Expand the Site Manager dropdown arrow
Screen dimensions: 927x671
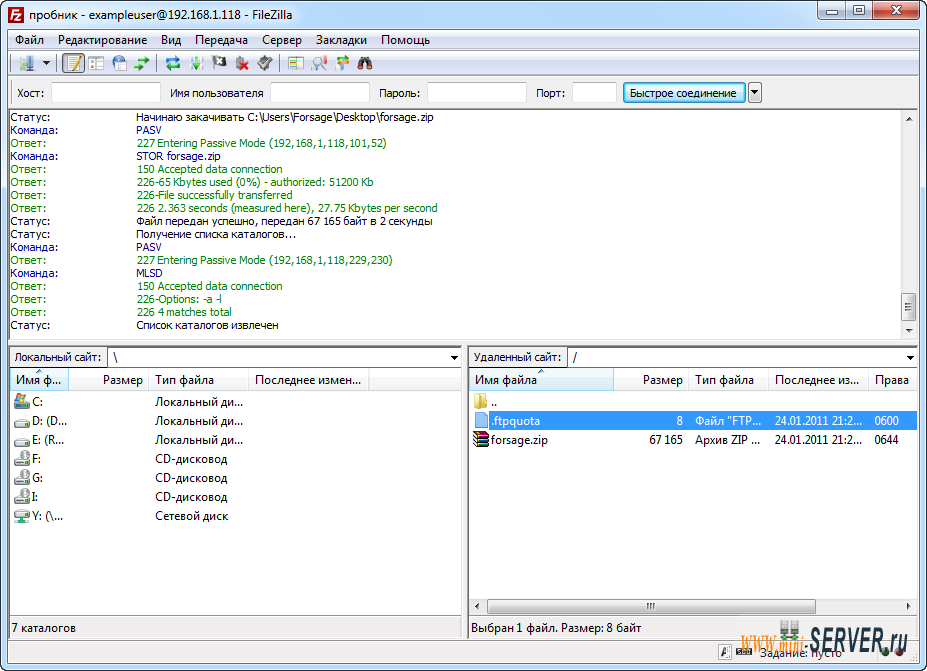pos(46,63)
